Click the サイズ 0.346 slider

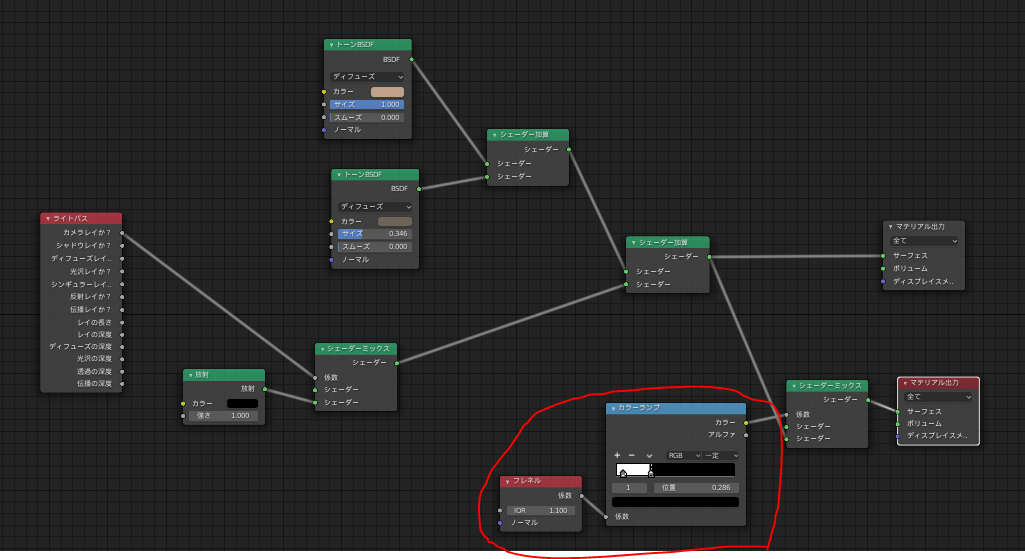tap(375, 233)
